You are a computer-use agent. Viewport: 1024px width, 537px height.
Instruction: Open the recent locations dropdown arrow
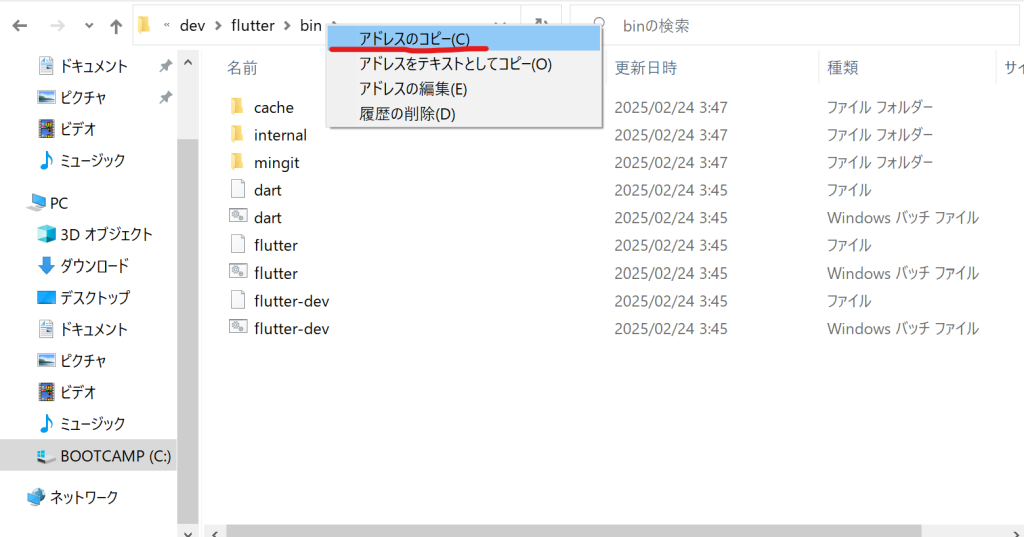pyautogui.click(x=87, y=26)
